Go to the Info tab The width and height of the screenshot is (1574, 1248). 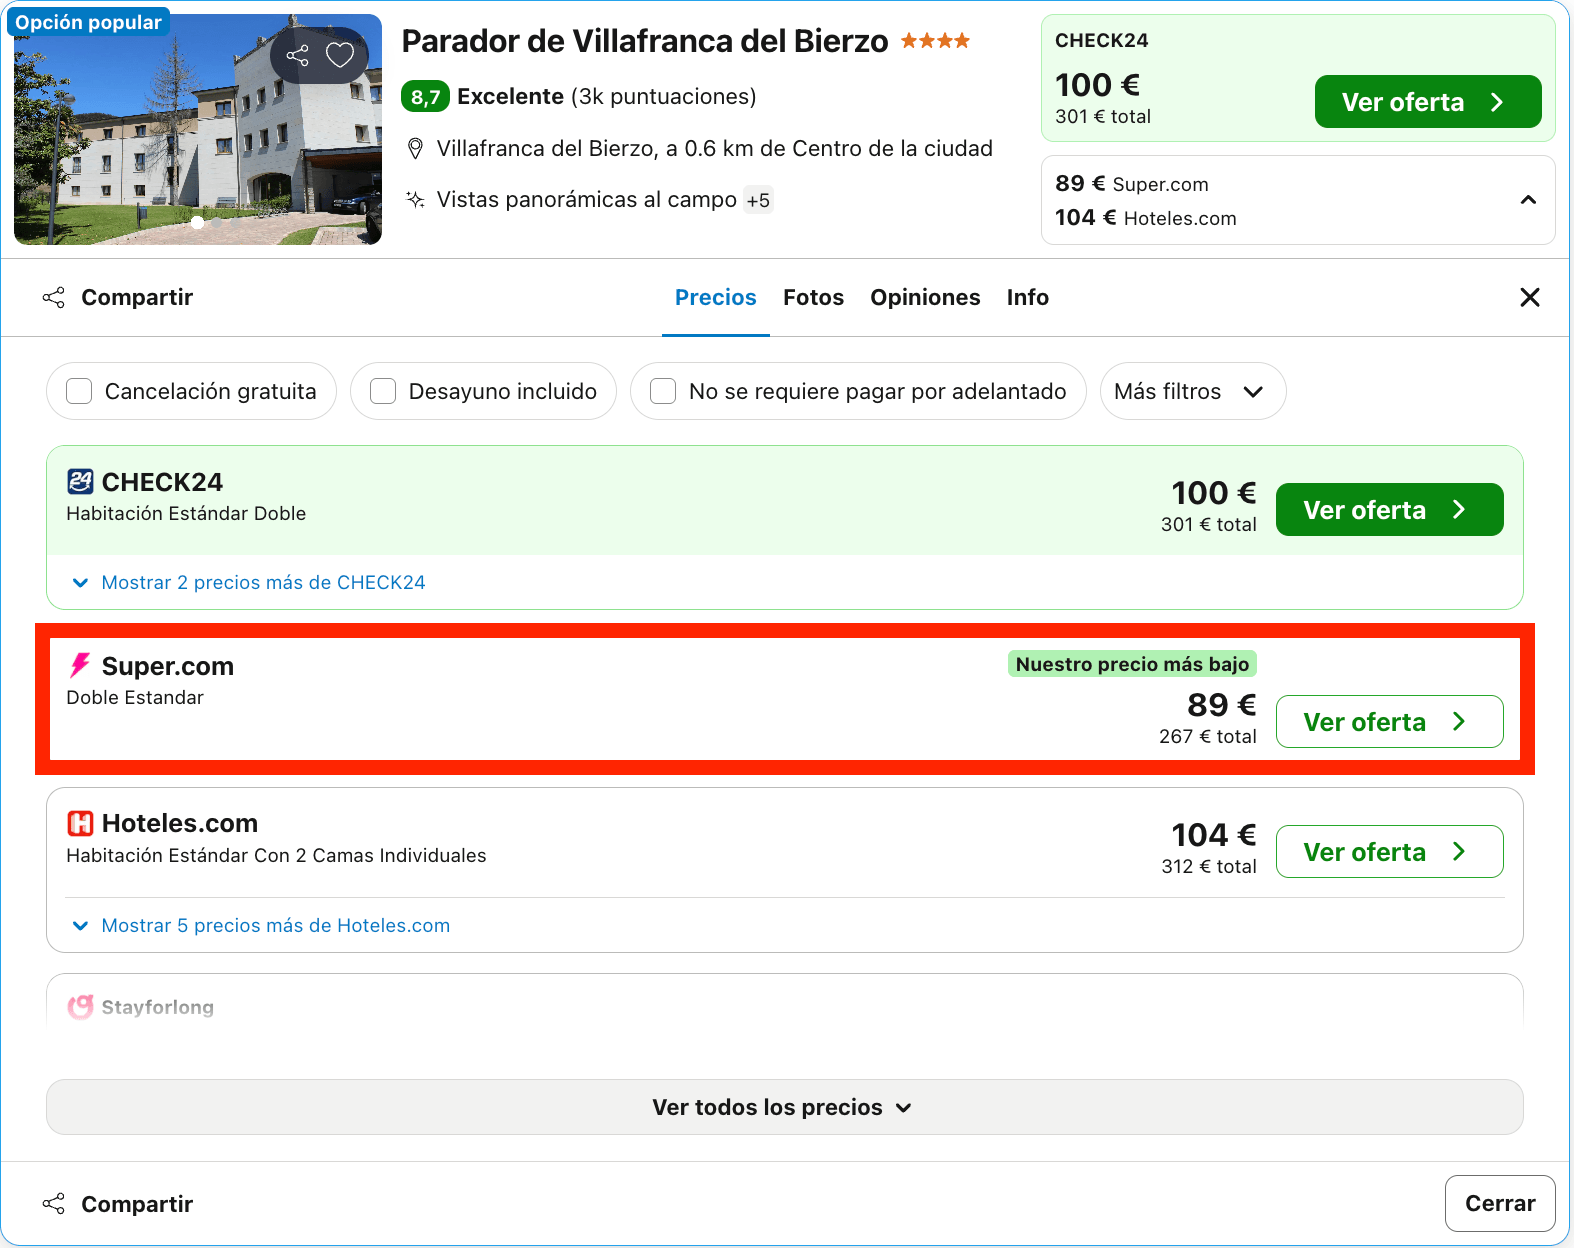point(1027,297)
